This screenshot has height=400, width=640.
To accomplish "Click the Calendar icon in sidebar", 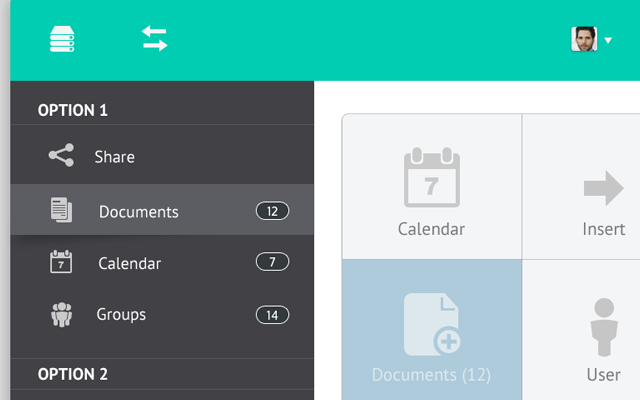I will pos(61,262).
